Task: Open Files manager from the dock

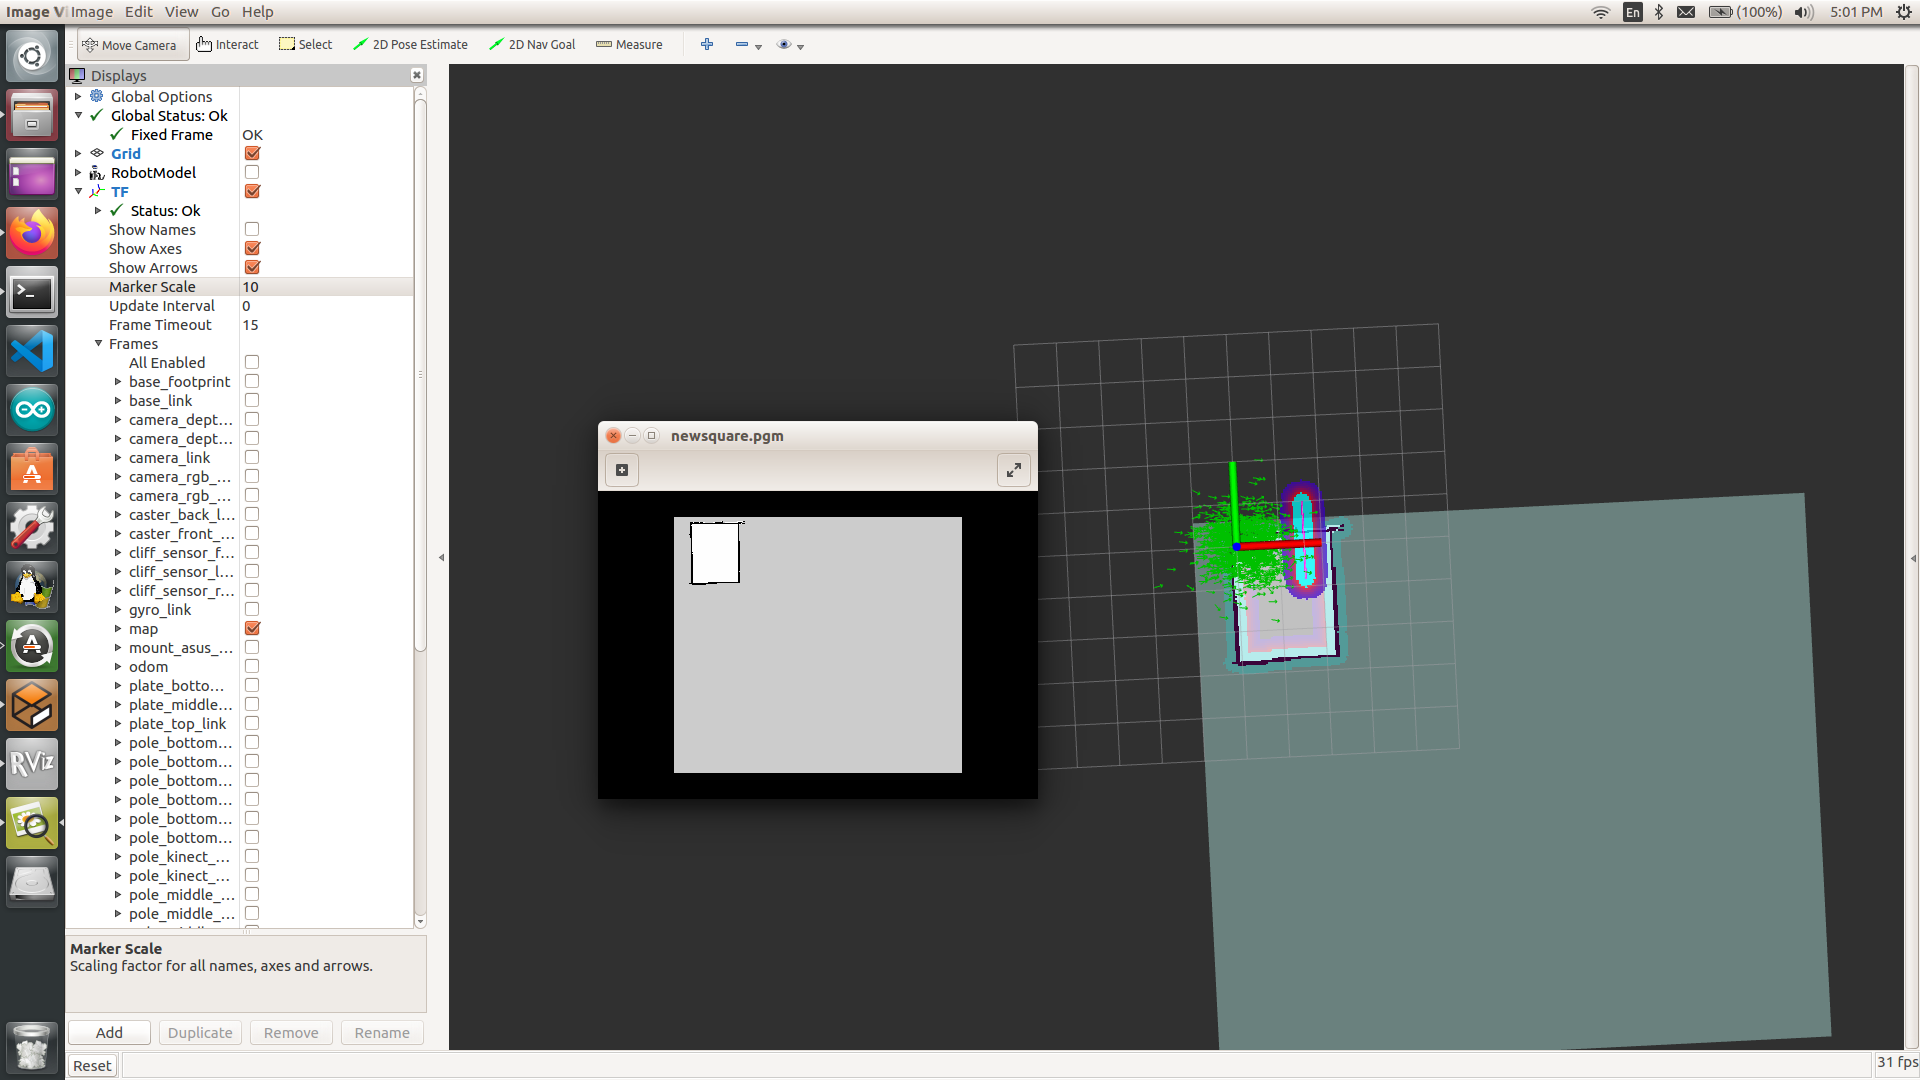Action: click(32, 116)
